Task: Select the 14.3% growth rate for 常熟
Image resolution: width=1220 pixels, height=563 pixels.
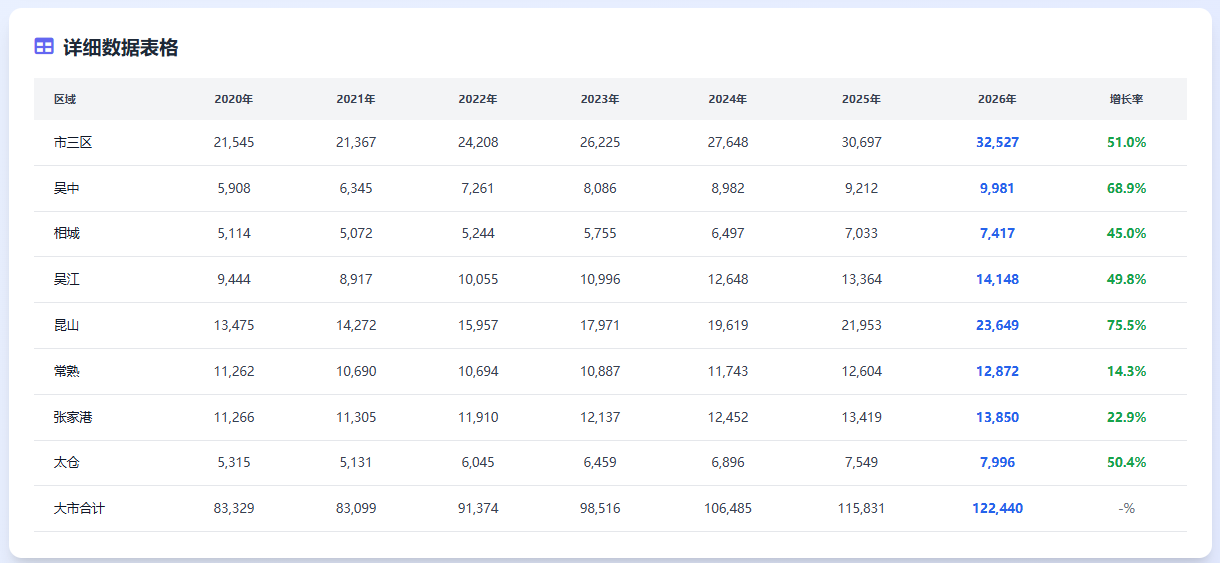Action: [x=1126, y=371]
